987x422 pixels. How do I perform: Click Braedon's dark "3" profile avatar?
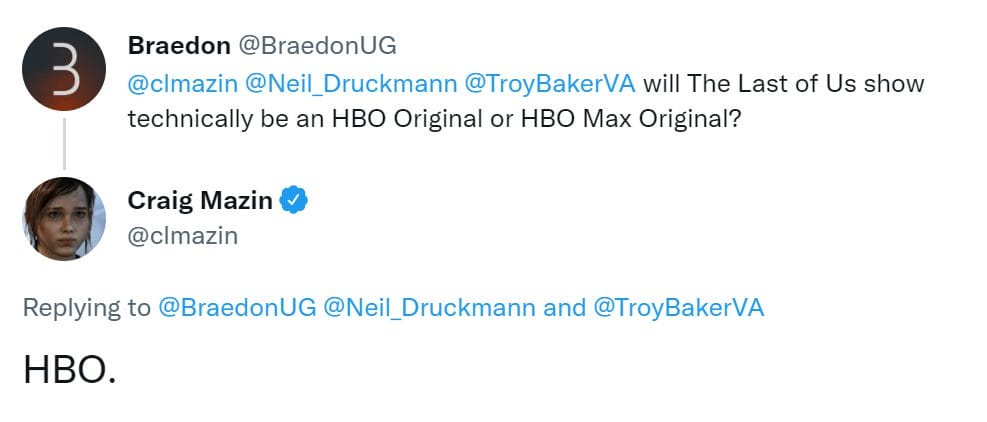click(63, 69)
